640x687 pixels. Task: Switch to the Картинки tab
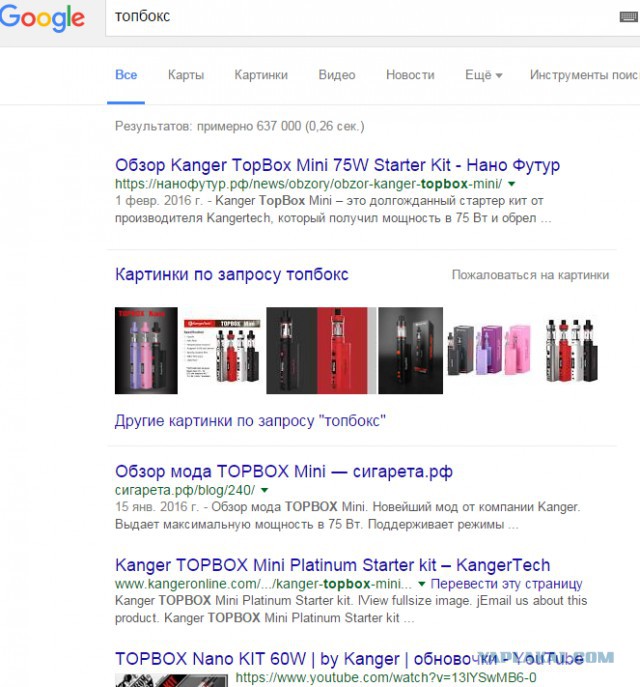pos(261,75)
